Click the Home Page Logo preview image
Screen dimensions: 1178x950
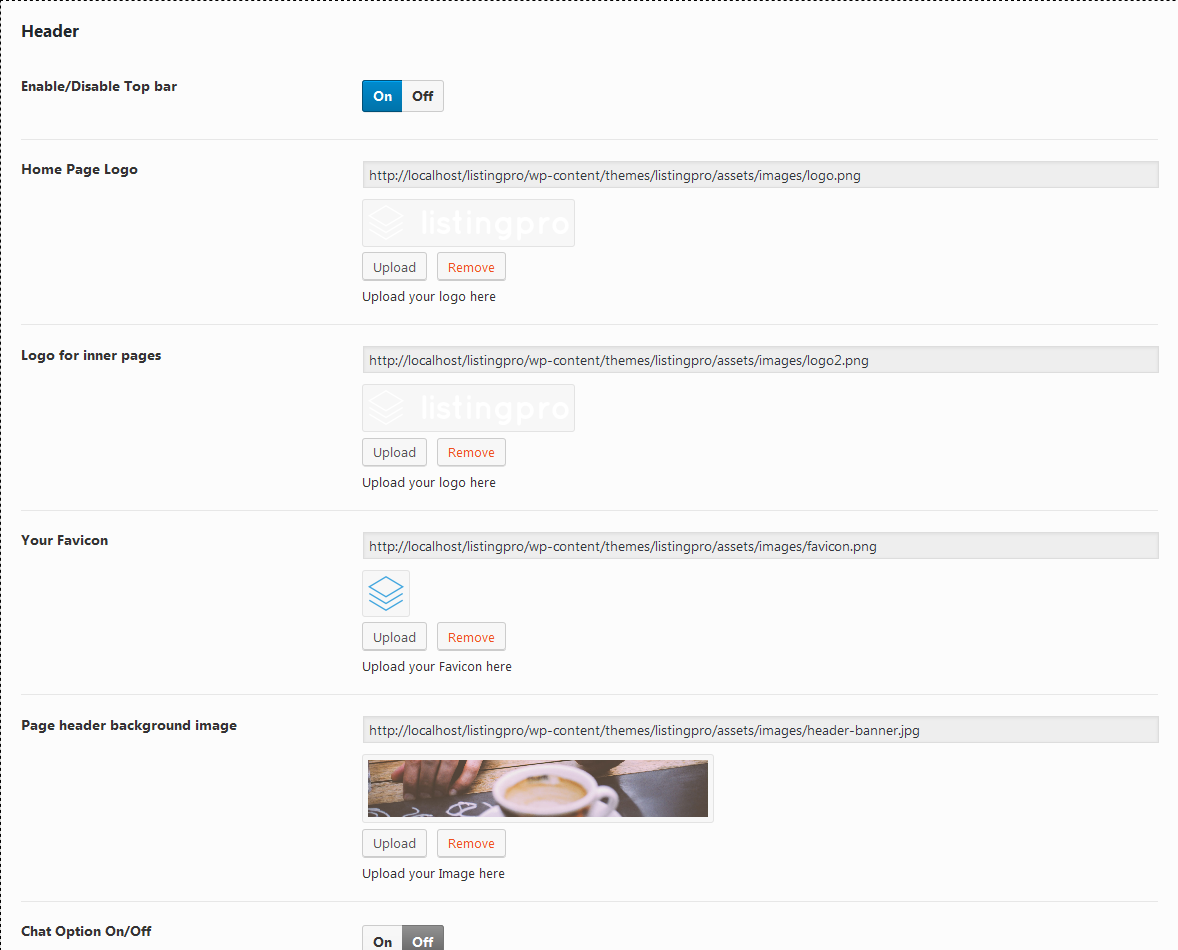click(x=468, y=223)
